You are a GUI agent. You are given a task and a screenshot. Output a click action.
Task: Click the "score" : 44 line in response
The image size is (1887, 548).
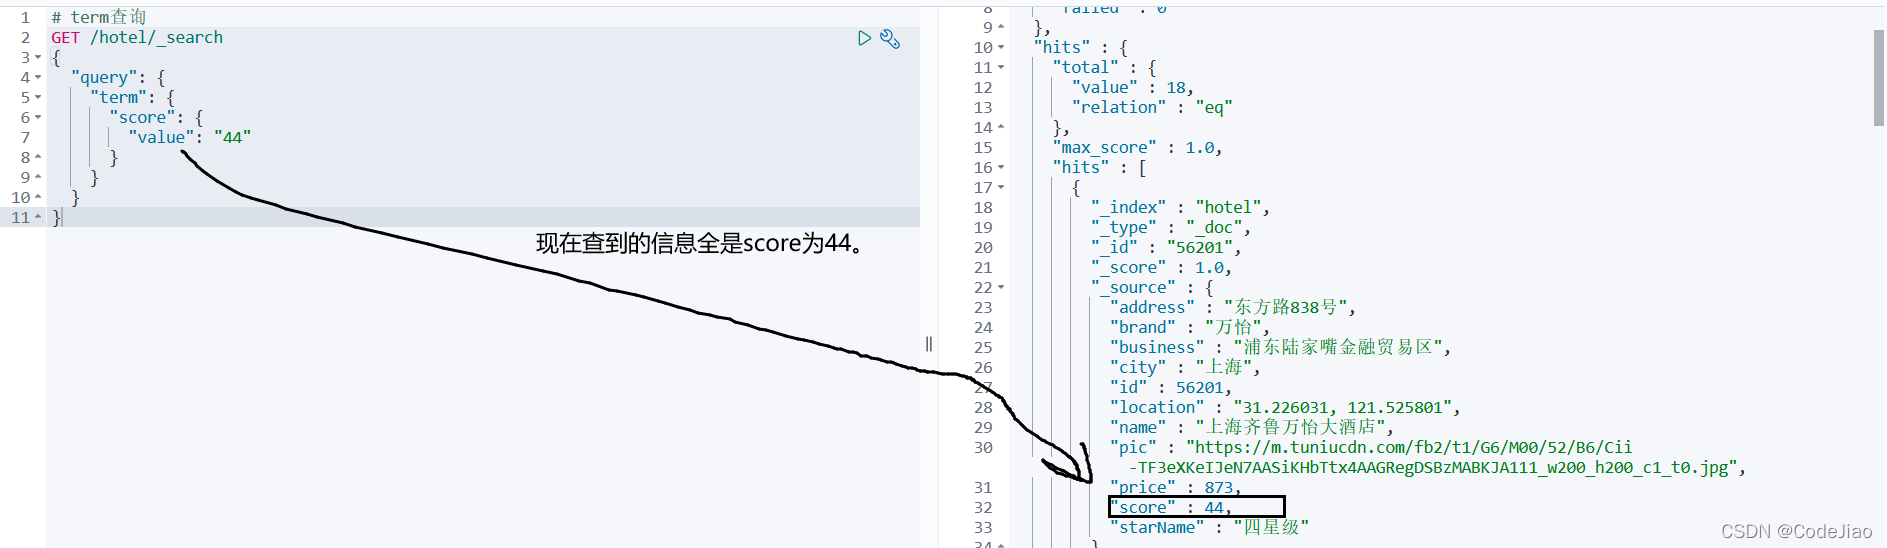pyautogui.click(x=1170, y=507)
